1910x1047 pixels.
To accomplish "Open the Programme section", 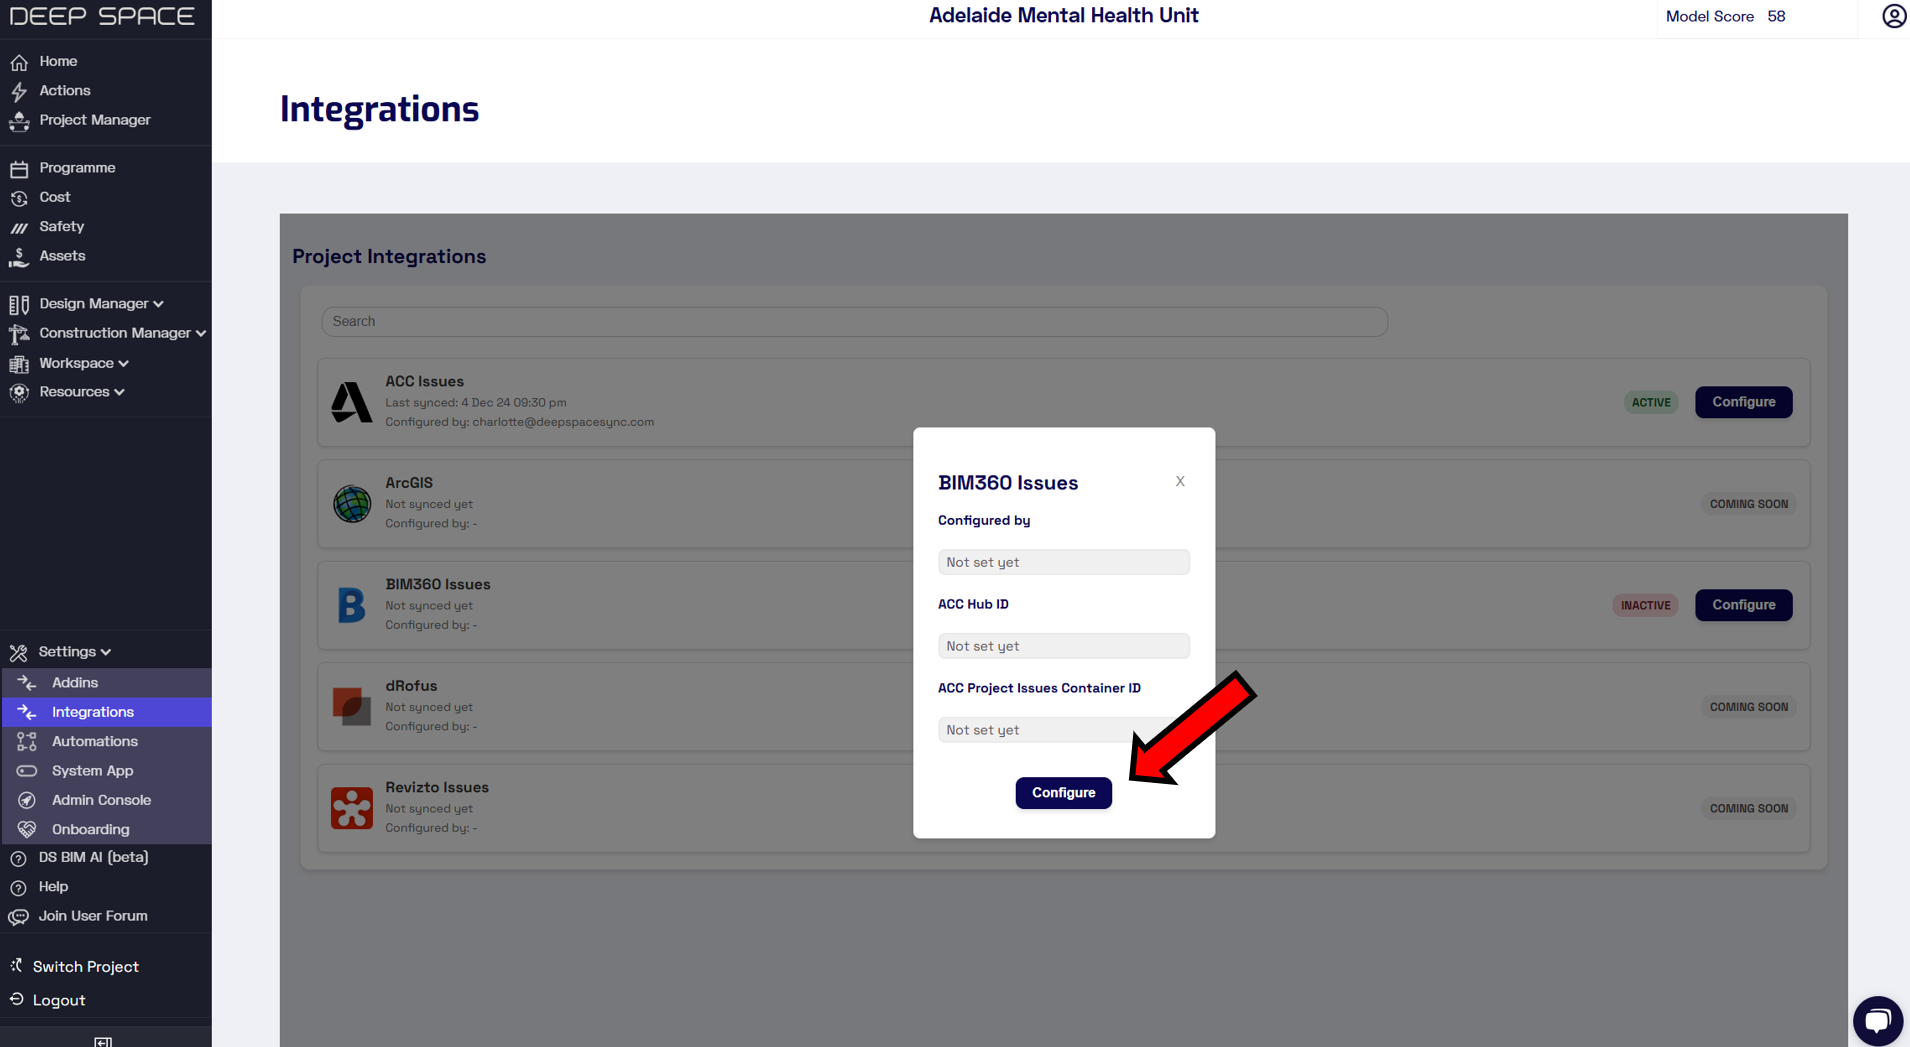I will (20, 167).
